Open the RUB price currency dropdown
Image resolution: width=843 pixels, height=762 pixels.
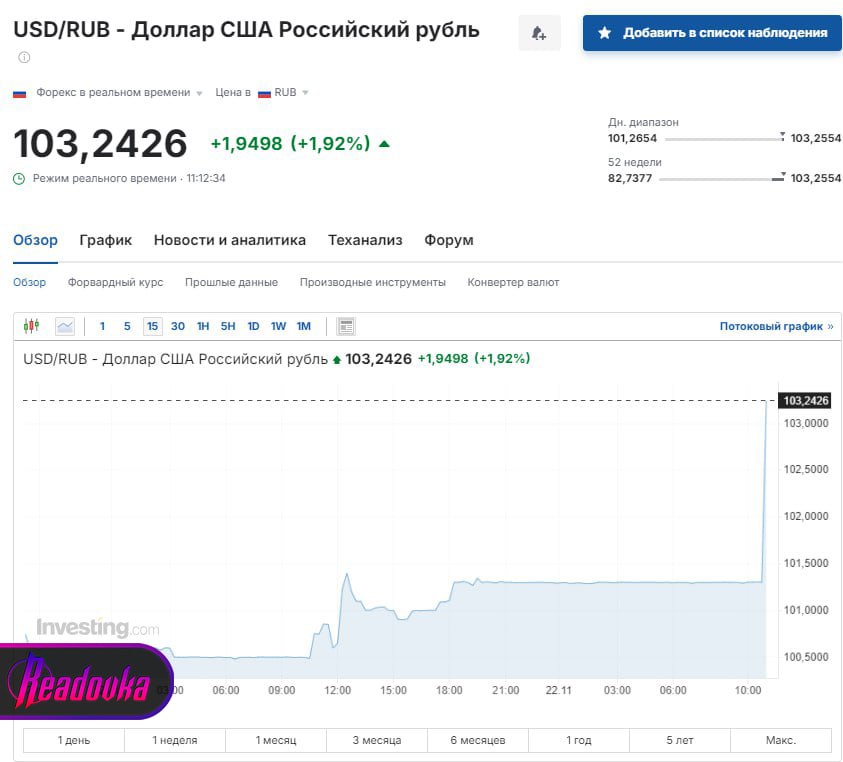[305, 93]
